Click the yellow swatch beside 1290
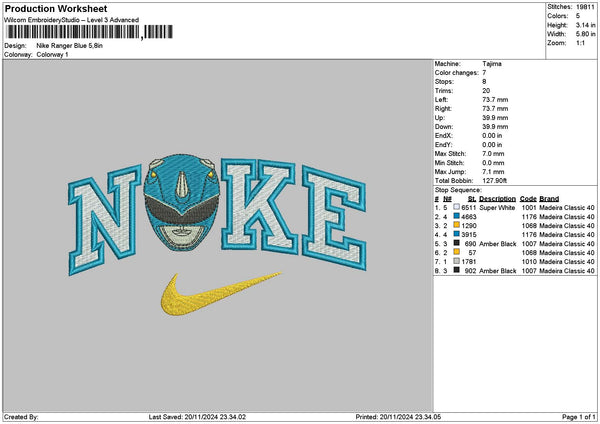Screen dimensions: 600x424 tap(457, 225)
